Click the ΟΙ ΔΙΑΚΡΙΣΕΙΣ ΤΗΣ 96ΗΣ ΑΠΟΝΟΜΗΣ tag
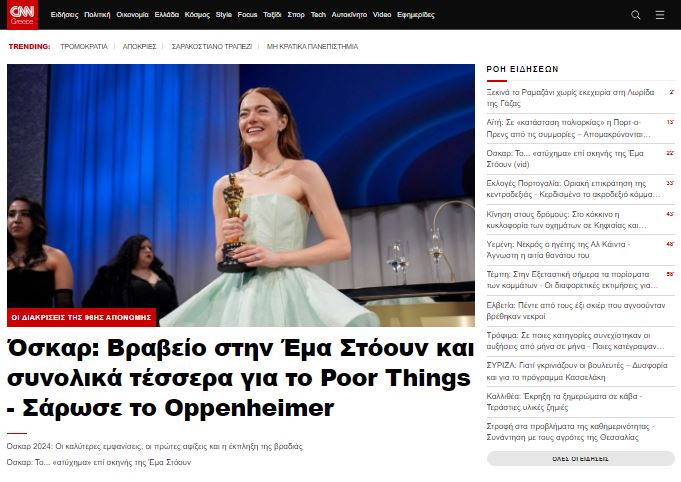Image resolution: width=681 pixels, height=482 pixels. 81,317
